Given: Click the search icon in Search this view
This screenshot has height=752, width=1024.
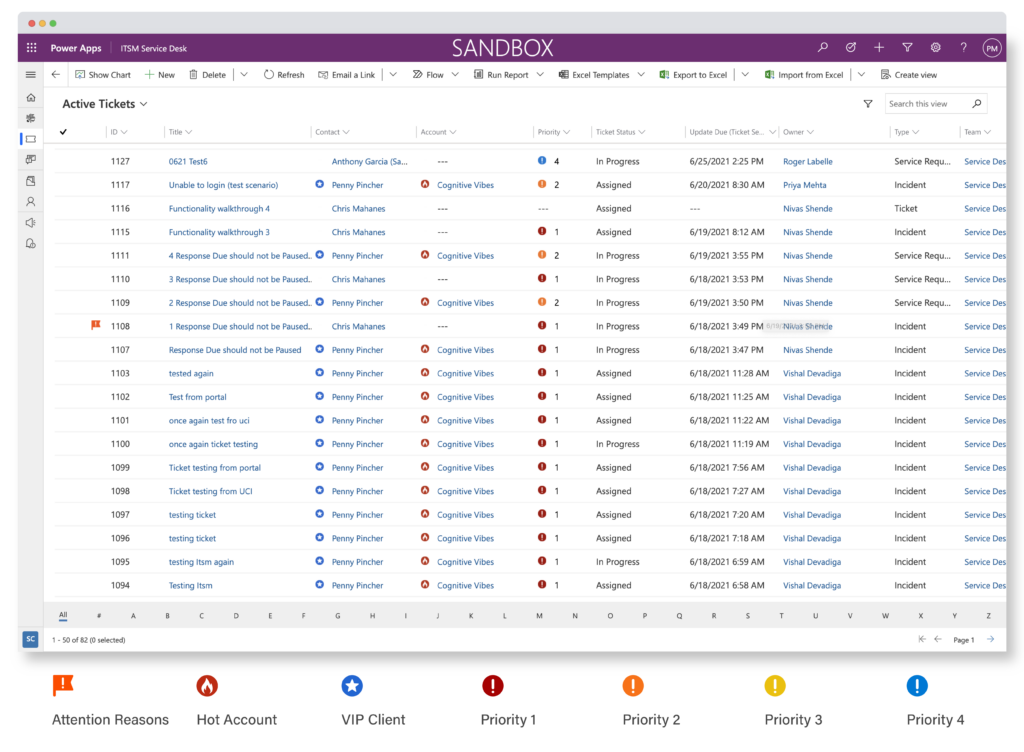Looking at the screenshot, I should pyautogui.click(x=977, y=104).
